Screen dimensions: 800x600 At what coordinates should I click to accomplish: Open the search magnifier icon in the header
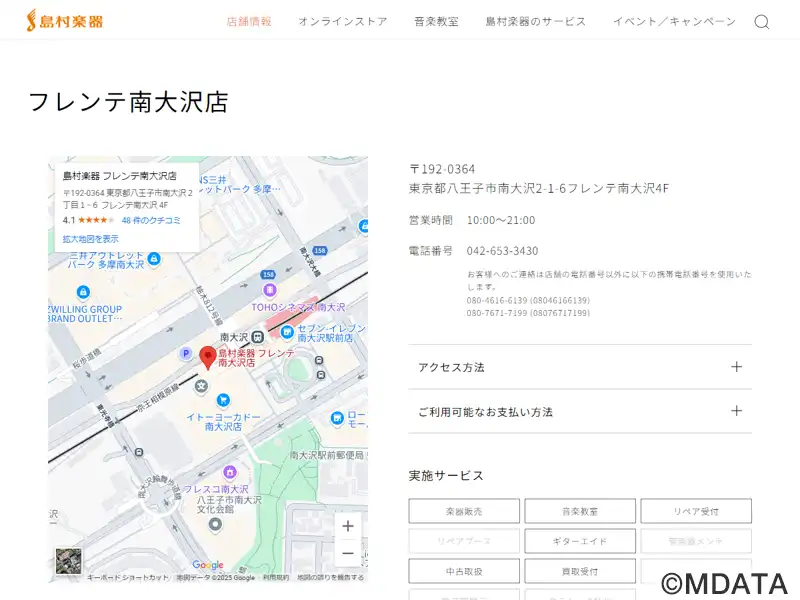click(761, 22)
